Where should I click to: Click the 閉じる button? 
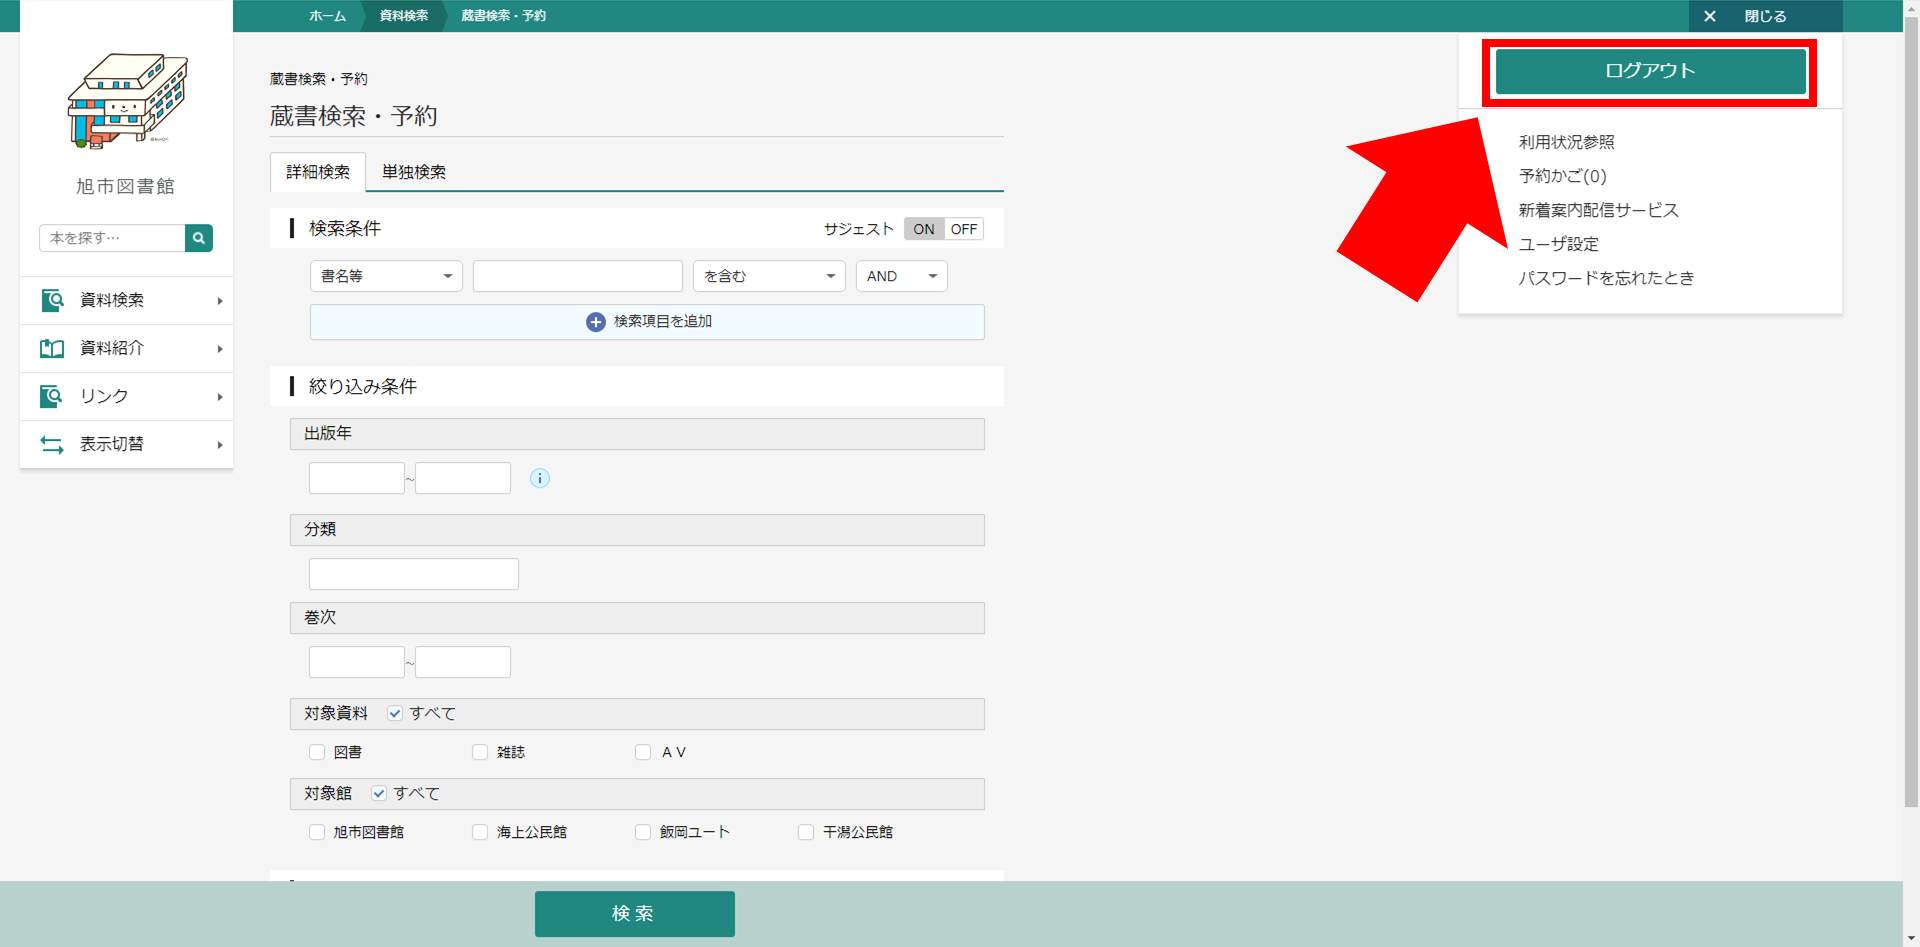pos(1765,16)
